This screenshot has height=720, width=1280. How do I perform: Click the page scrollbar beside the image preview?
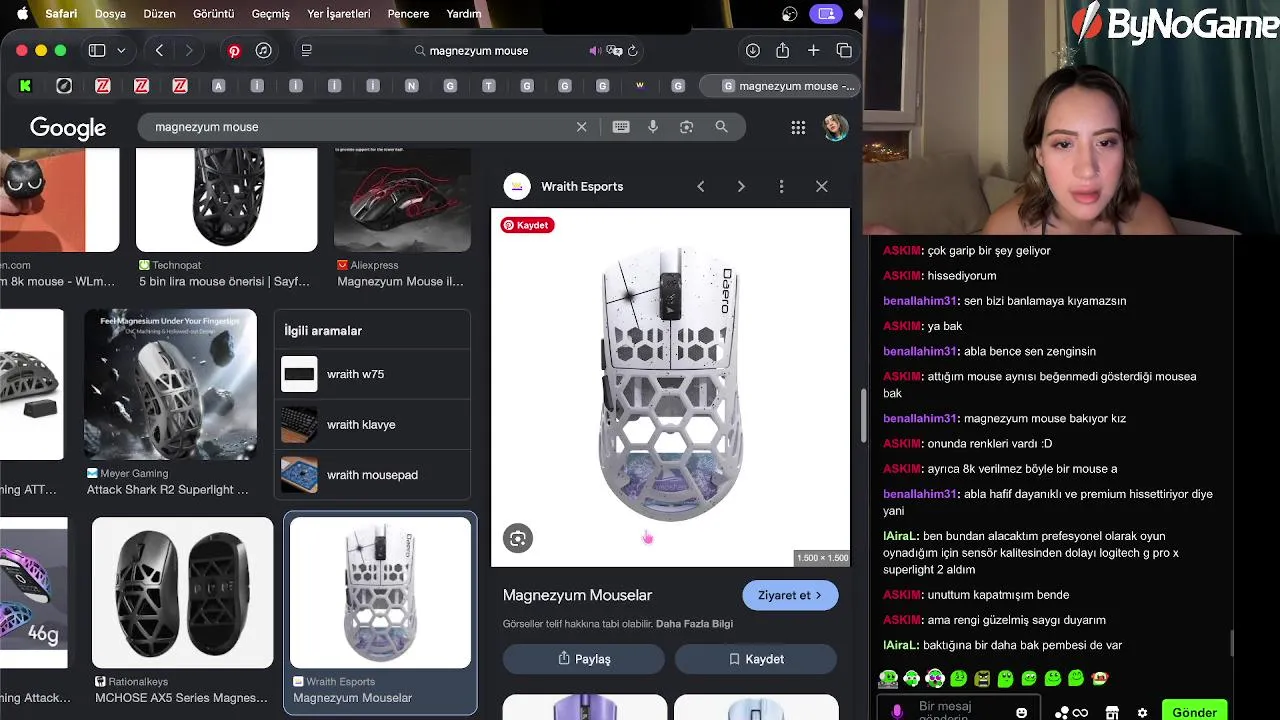(862, 415)
